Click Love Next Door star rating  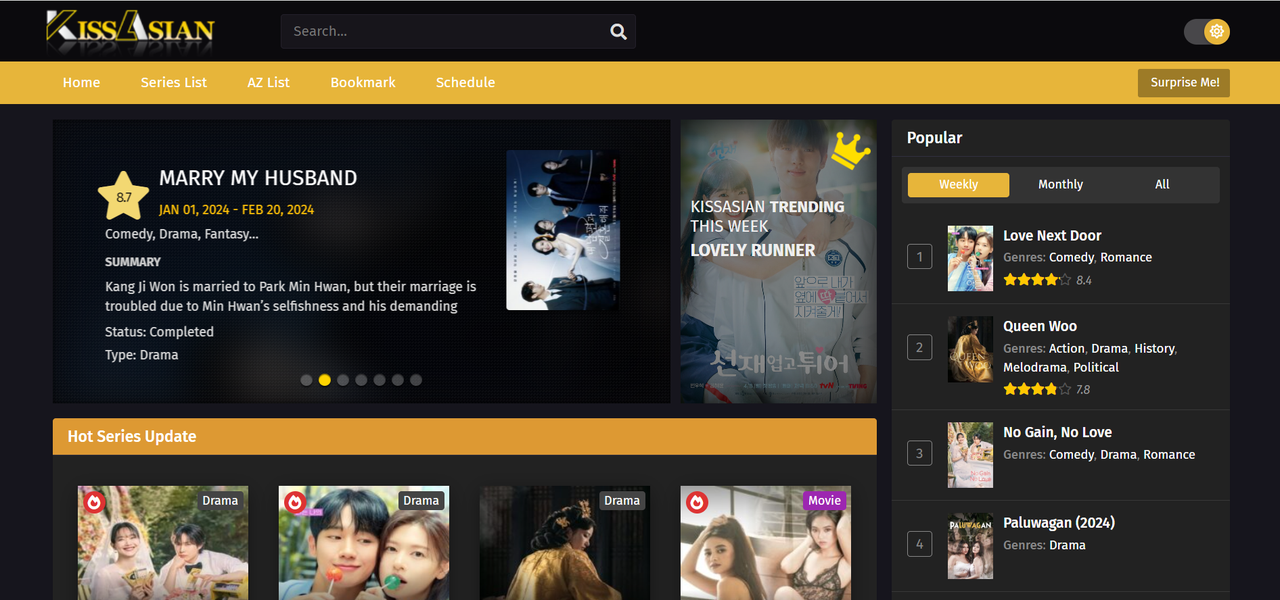pos(1037,280)
